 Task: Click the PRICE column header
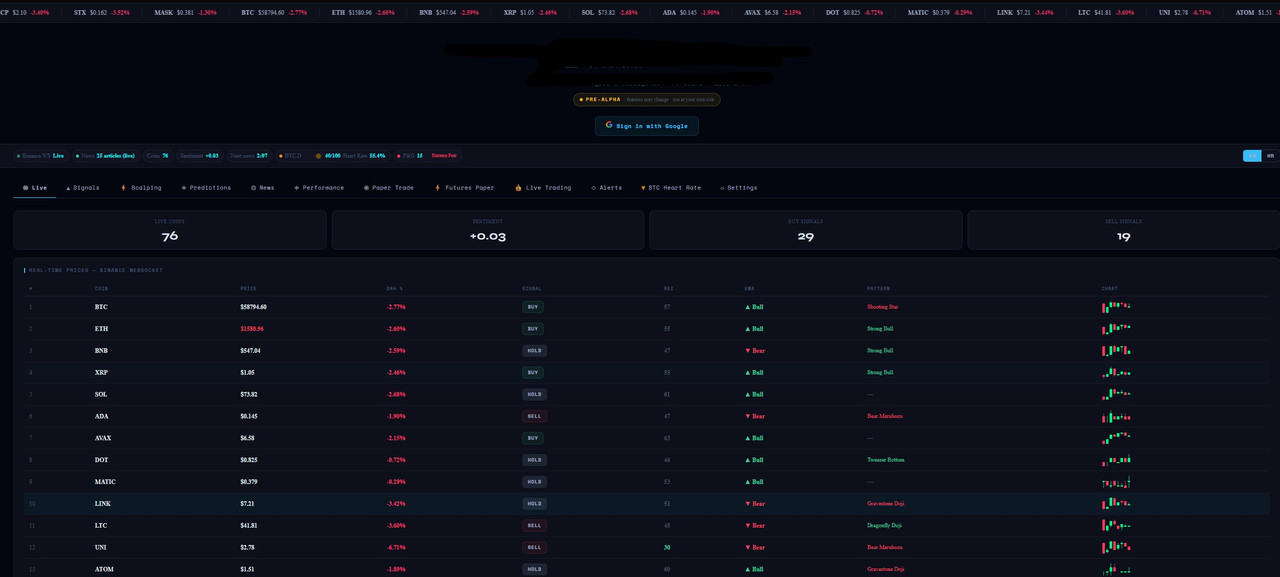click(x=248, y=288)
